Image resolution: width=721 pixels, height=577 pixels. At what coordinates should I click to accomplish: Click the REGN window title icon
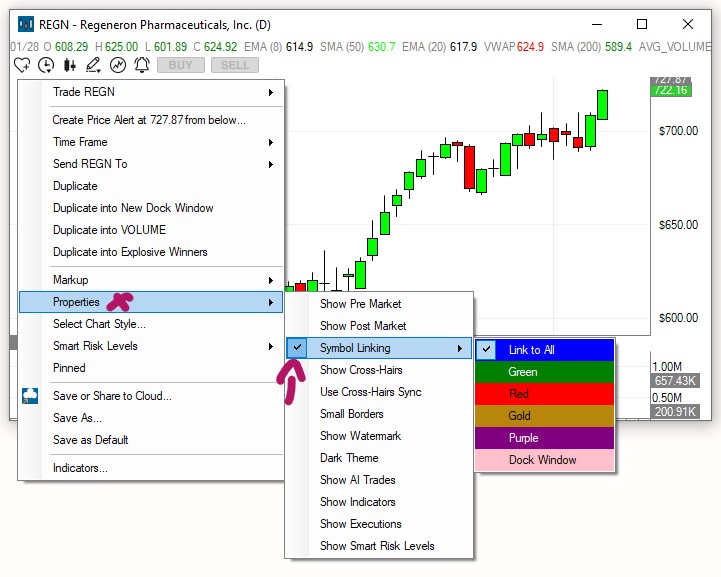[25, 24]
